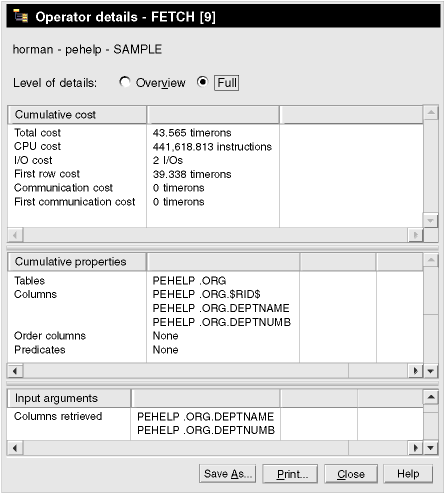This screenshot has height=495, width=445.
Task: Select the Full level of details radio
Action: [x=202, y=82]
